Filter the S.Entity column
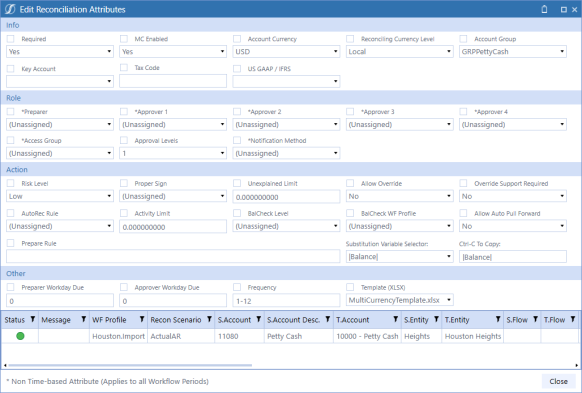The height and width of the screenshot is (393, 582). click(x=436, y=319)
